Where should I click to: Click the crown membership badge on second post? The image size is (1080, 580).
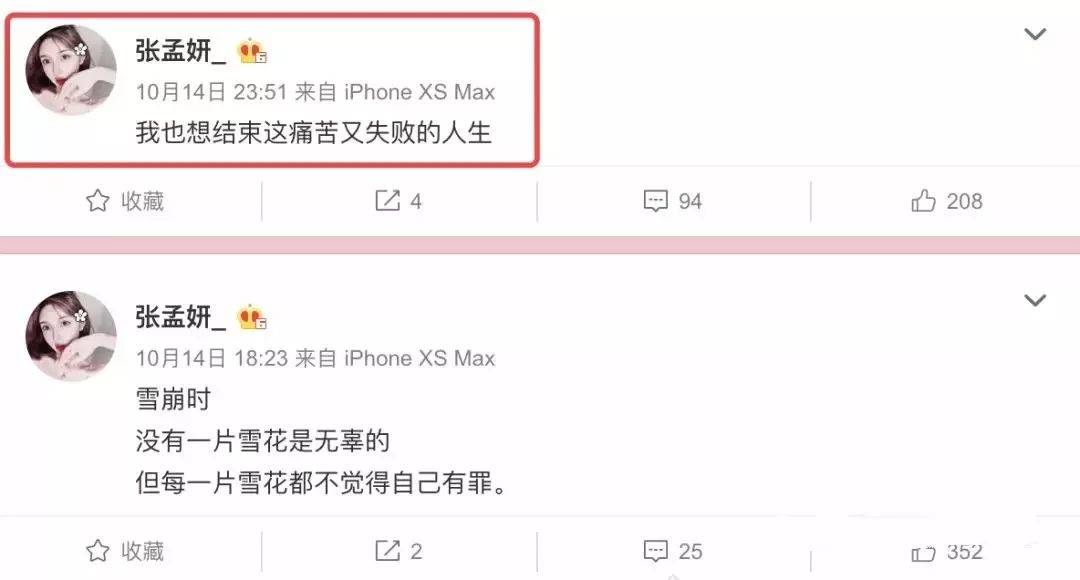(252, 318)
